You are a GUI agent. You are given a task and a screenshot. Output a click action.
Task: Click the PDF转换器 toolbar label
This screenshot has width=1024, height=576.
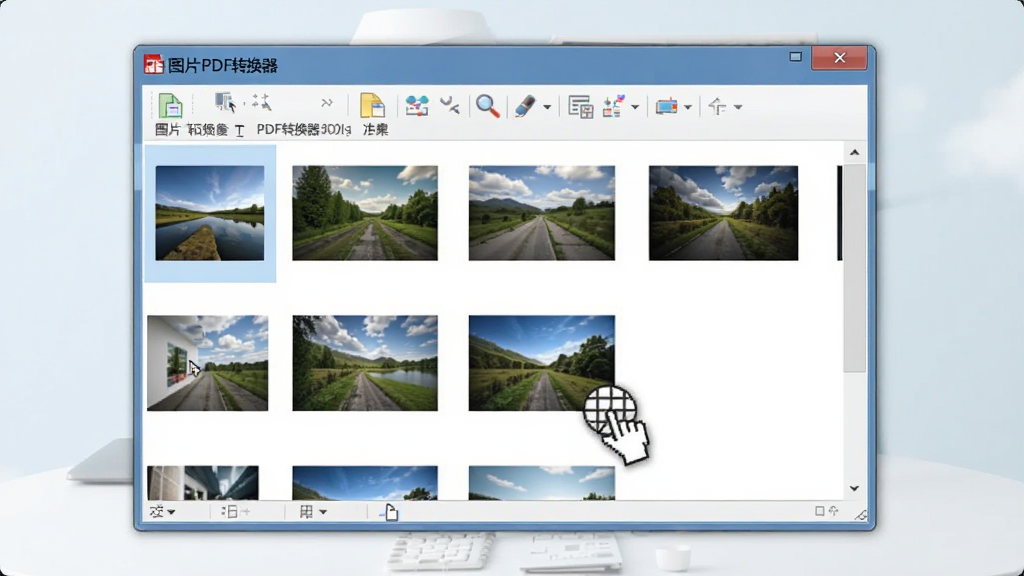click(288, 129)
